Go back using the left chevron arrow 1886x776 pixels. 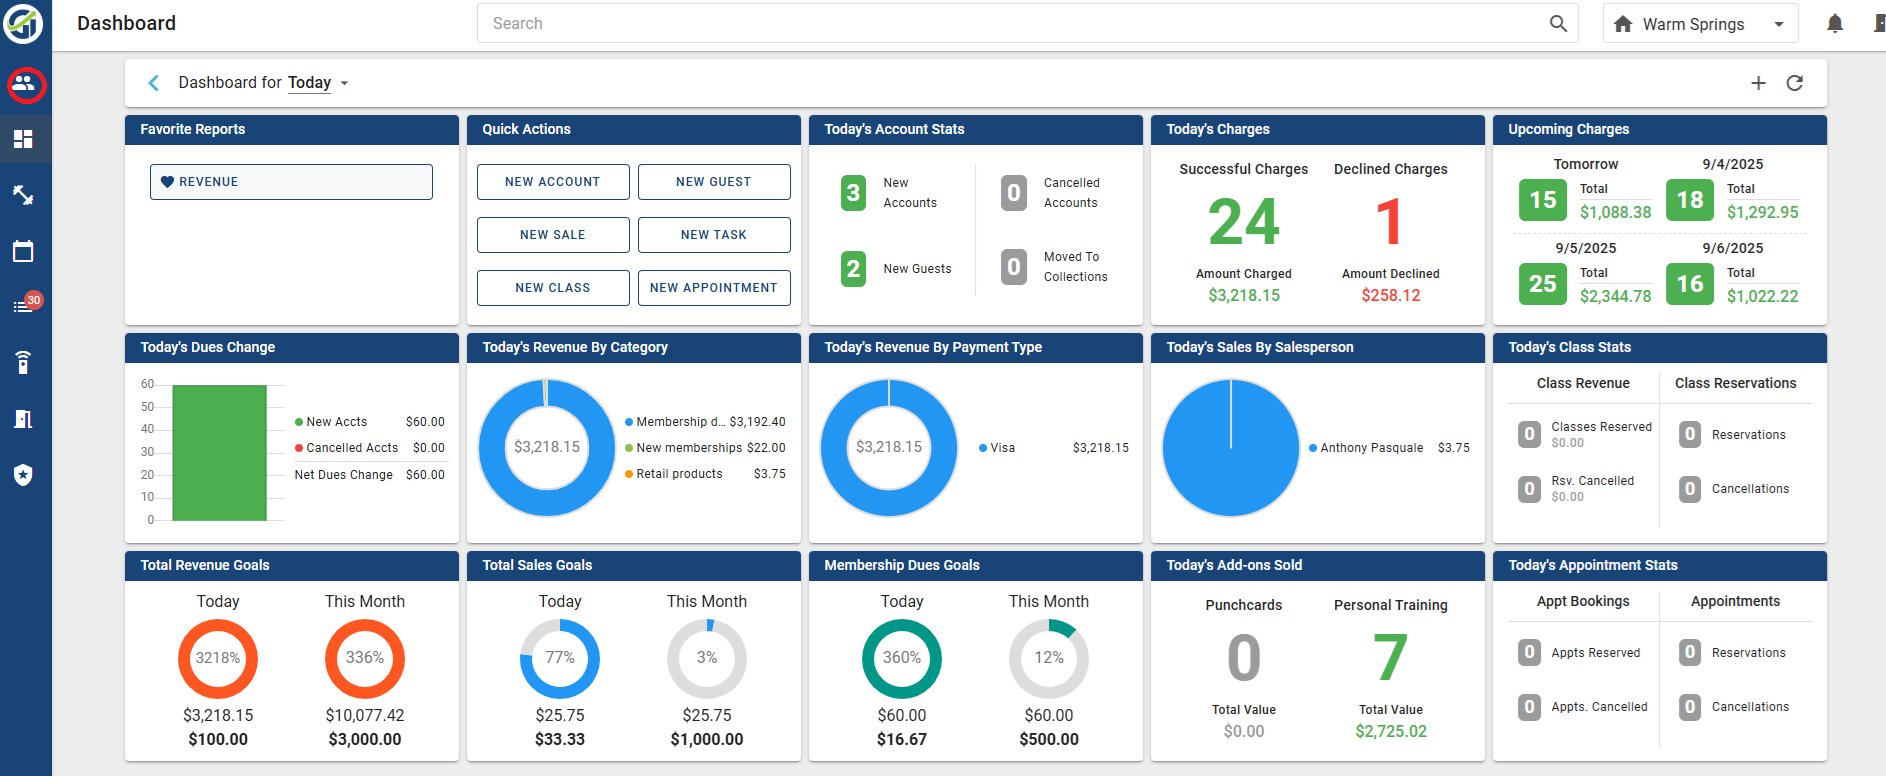154,83
